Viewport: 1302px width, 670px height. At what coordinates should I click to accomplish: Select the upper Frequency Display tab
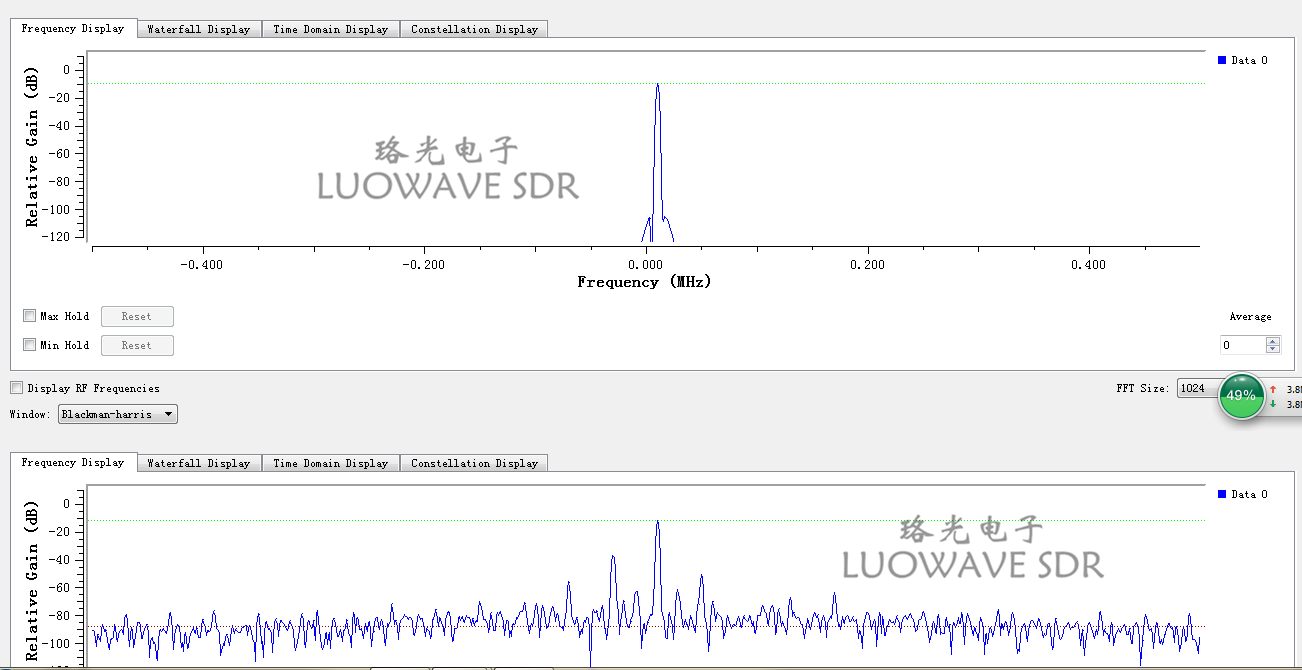73,28
